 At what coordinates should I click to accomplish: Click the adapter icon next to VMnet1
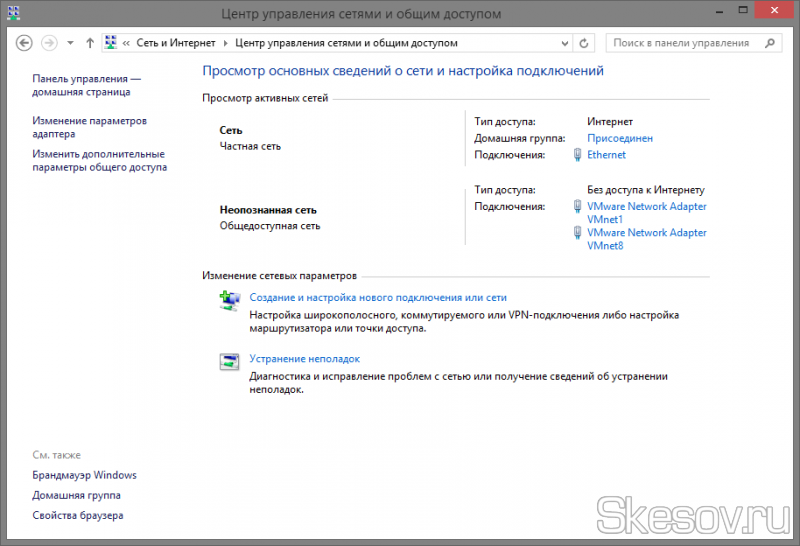point(578,207)
